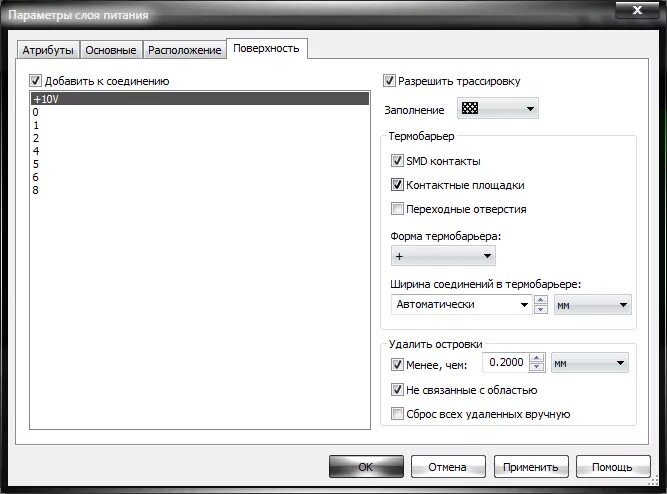Select net +10V in the list

[200, 99]
